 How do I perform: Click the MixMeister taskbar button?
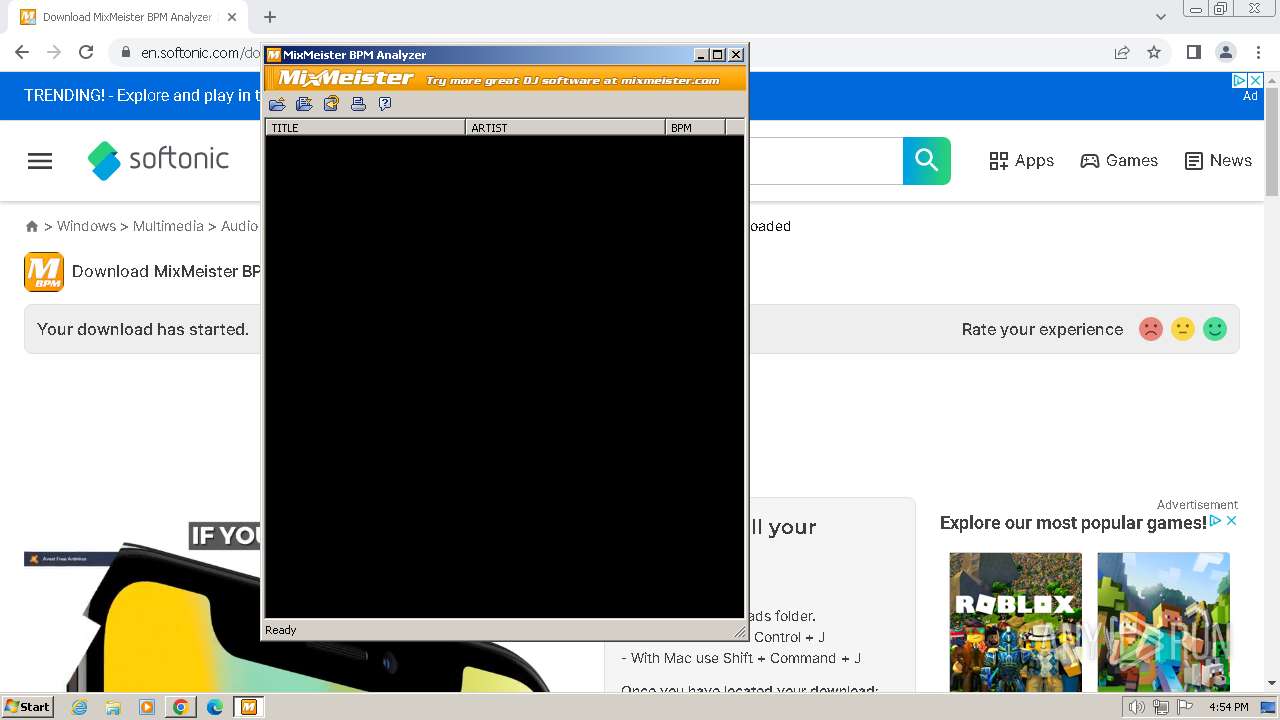249,707
